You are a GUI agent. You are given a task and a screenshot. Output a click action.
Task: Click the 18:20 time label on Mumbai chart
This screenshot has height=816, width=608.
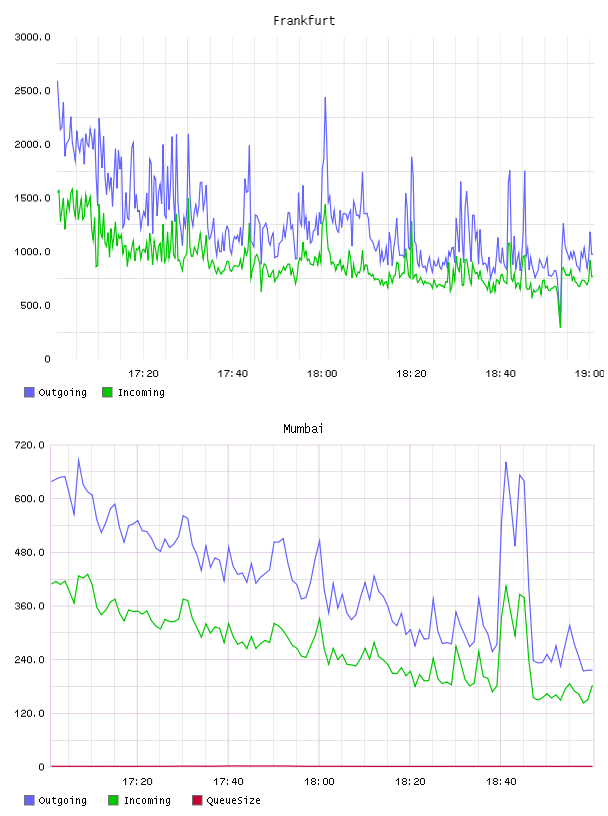click(x=410, y=781)
